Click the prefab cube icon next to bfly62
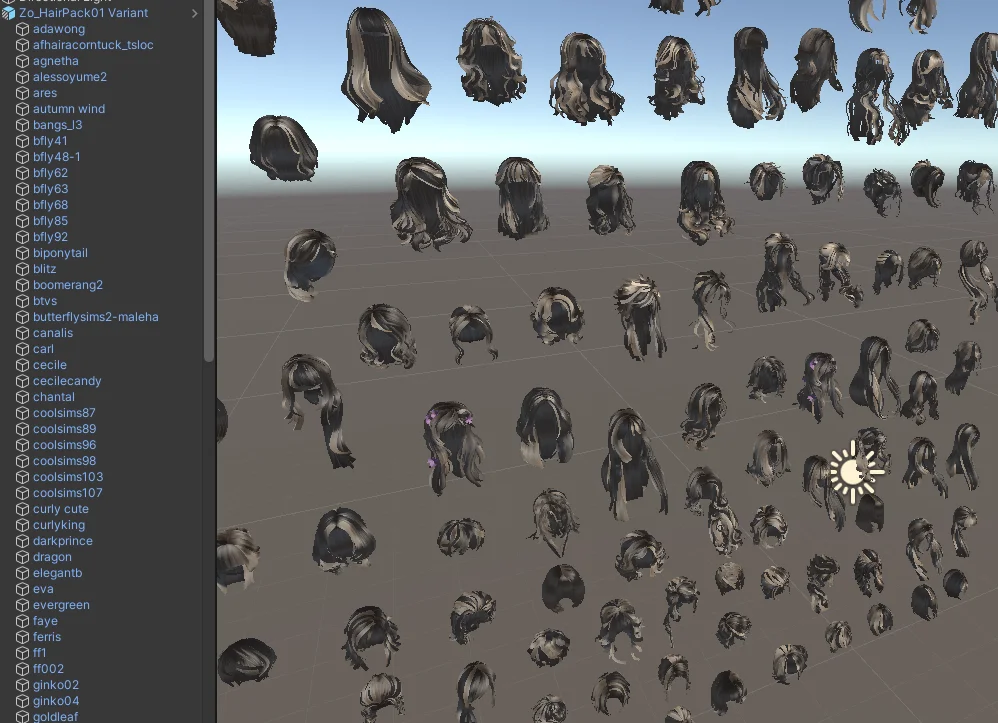The height and width of the screenshot is (723, 998). click(23, 173)
